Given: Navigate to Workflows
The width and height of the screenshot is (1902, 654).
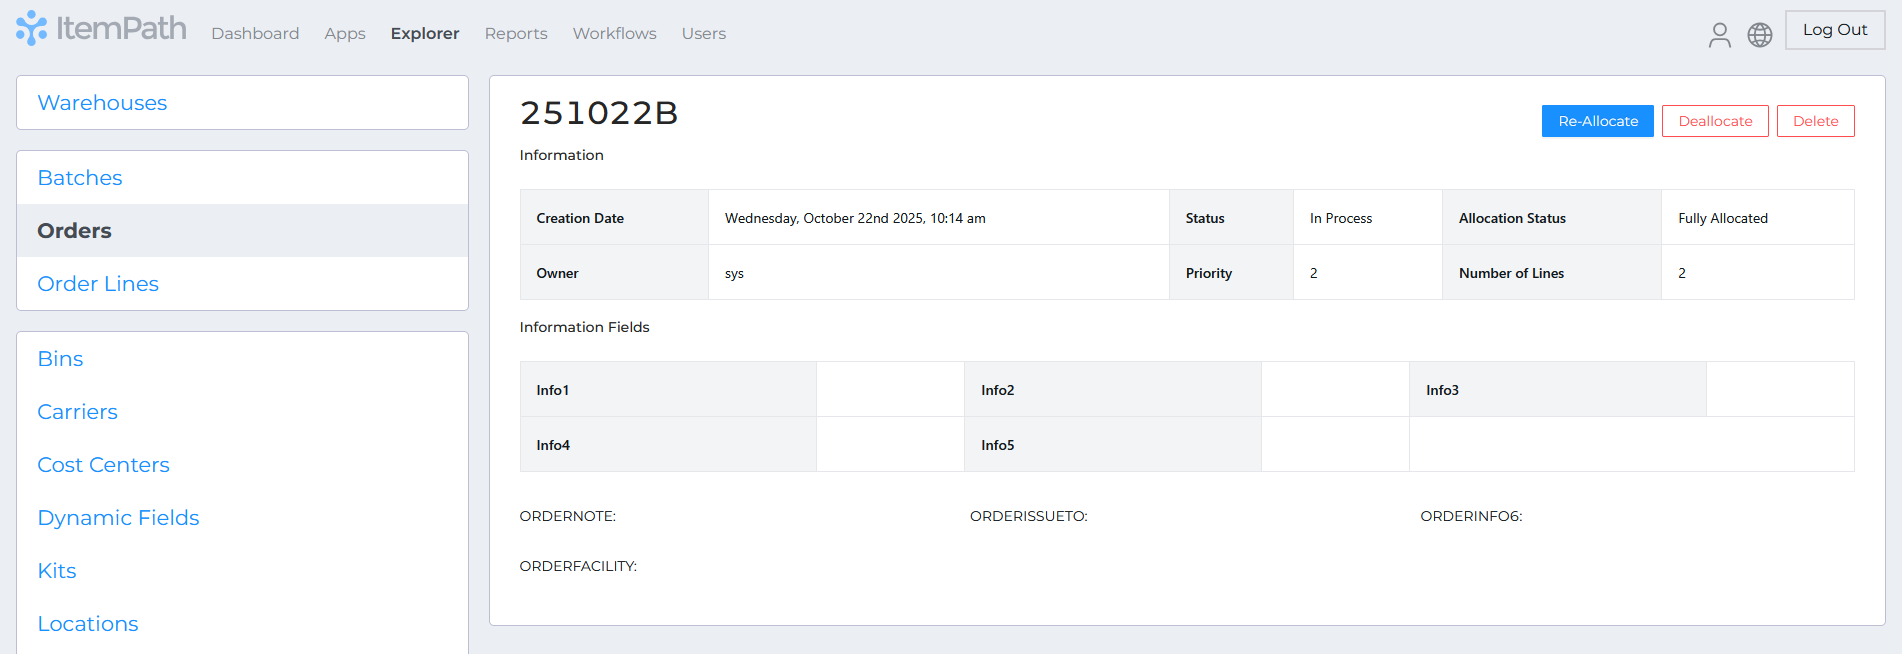Looking at the screenshot, I should point(614,34).
